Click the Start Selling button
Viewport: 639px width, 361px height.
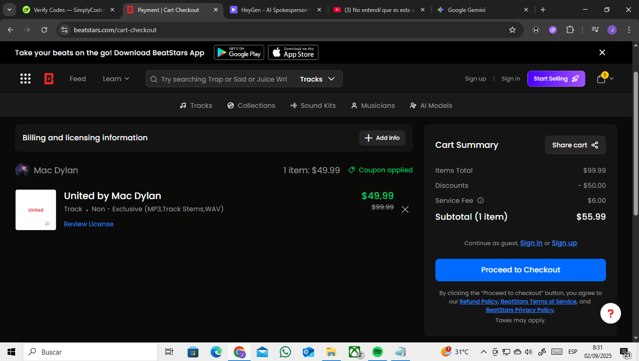coord(556,79)
